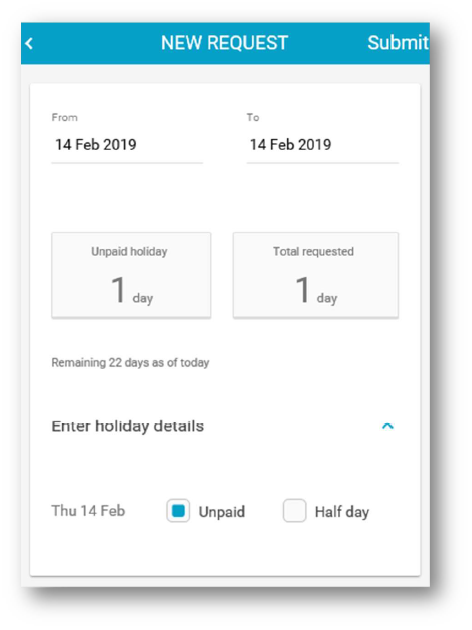Click the NEW REQUEST header title
This screenshot has width=472, height=630.
pos(225,43)
